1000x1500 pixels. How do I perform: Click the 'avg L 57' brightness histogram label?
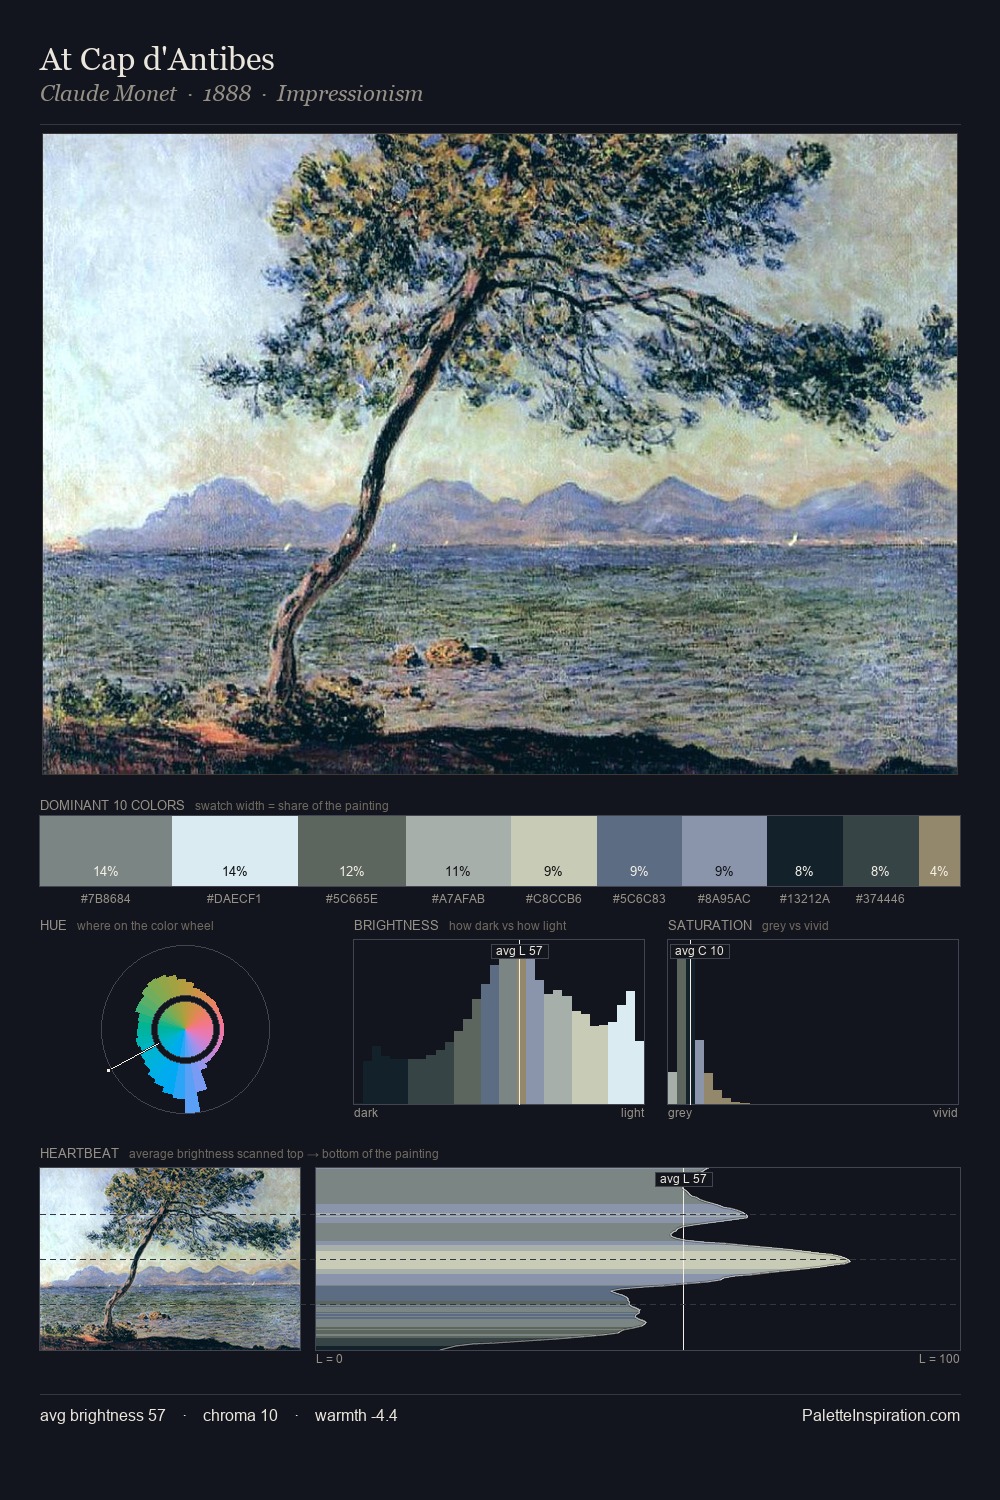(520, 951)
